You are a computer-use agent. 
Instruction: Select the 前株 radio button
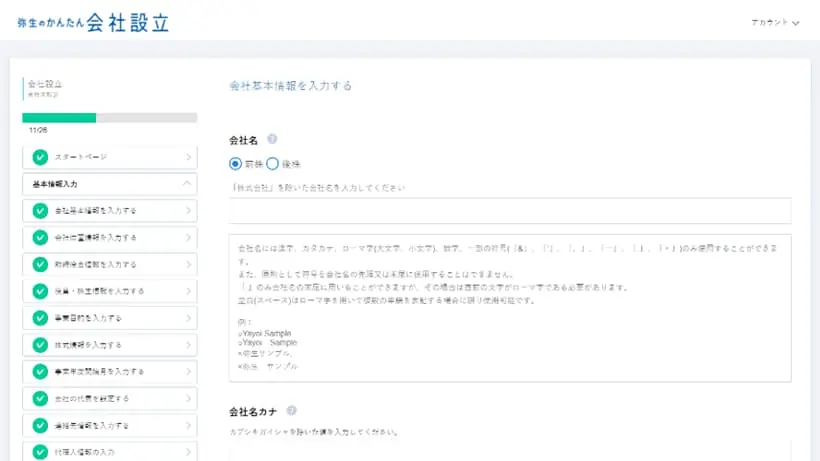[x=236, y=164]
